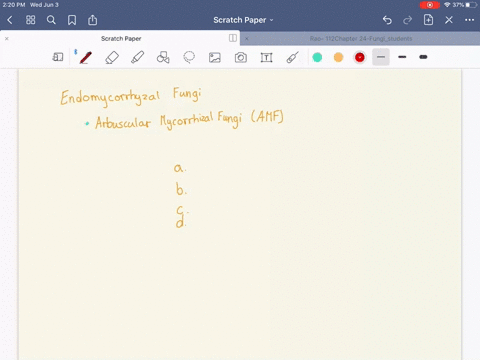Bookmark this page
The image size is (480, 360).
pos(72,20)
